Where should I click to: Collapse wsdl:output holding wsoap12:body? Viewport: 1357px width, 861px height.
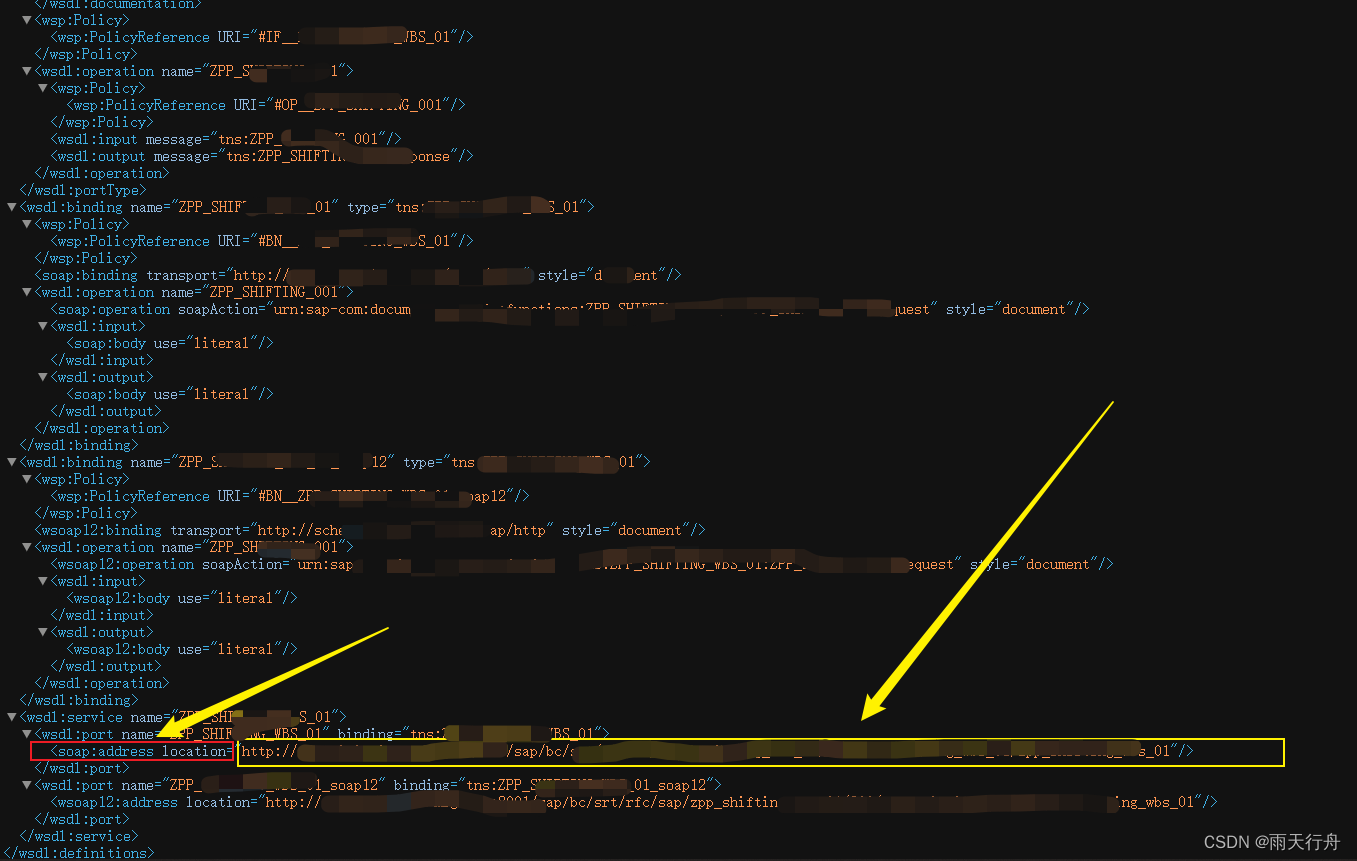44,632
